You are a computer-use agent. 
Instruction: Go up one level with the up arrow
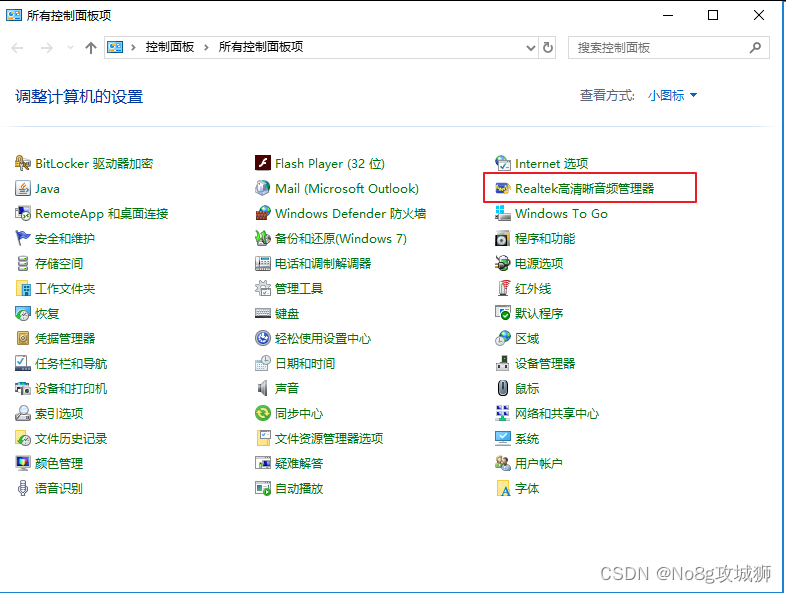(91, 48)
